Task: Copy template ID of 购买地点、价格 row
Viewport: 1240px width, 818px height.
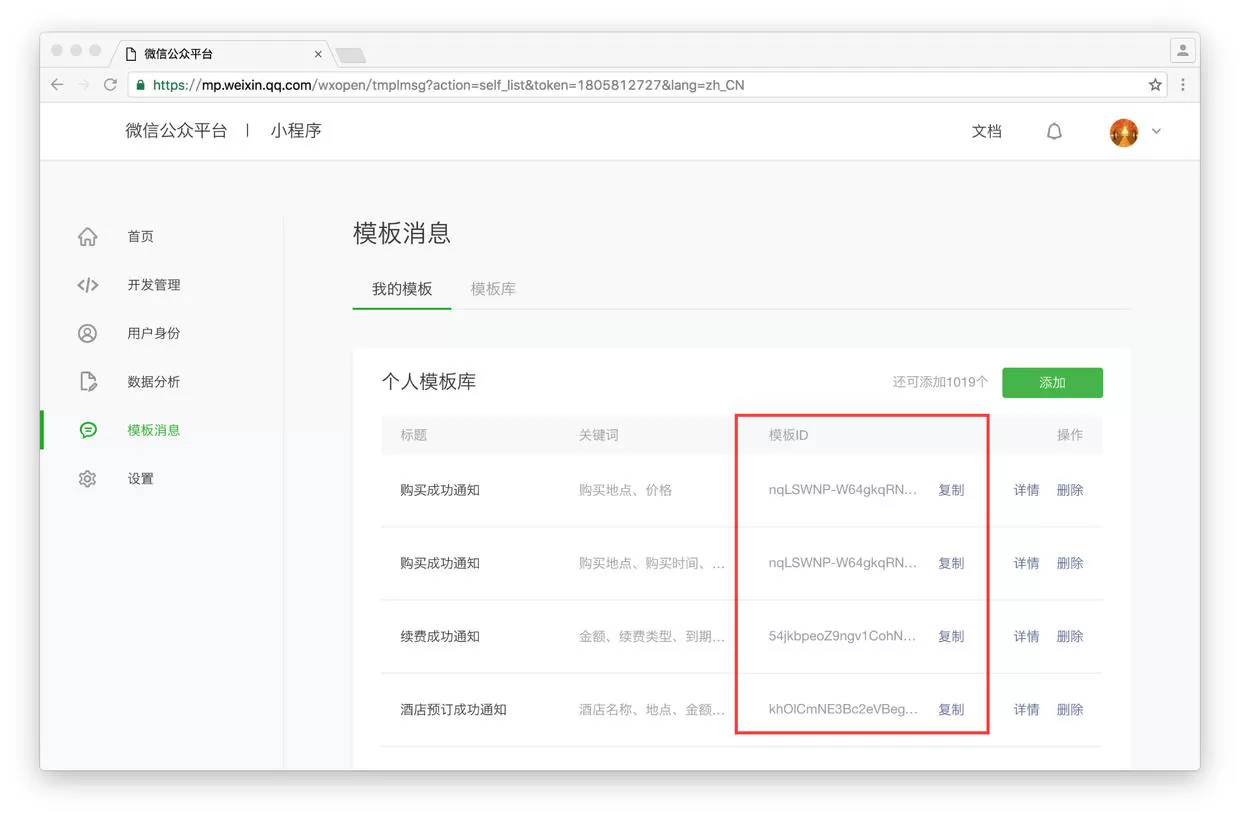Action: tap(951, 490)
